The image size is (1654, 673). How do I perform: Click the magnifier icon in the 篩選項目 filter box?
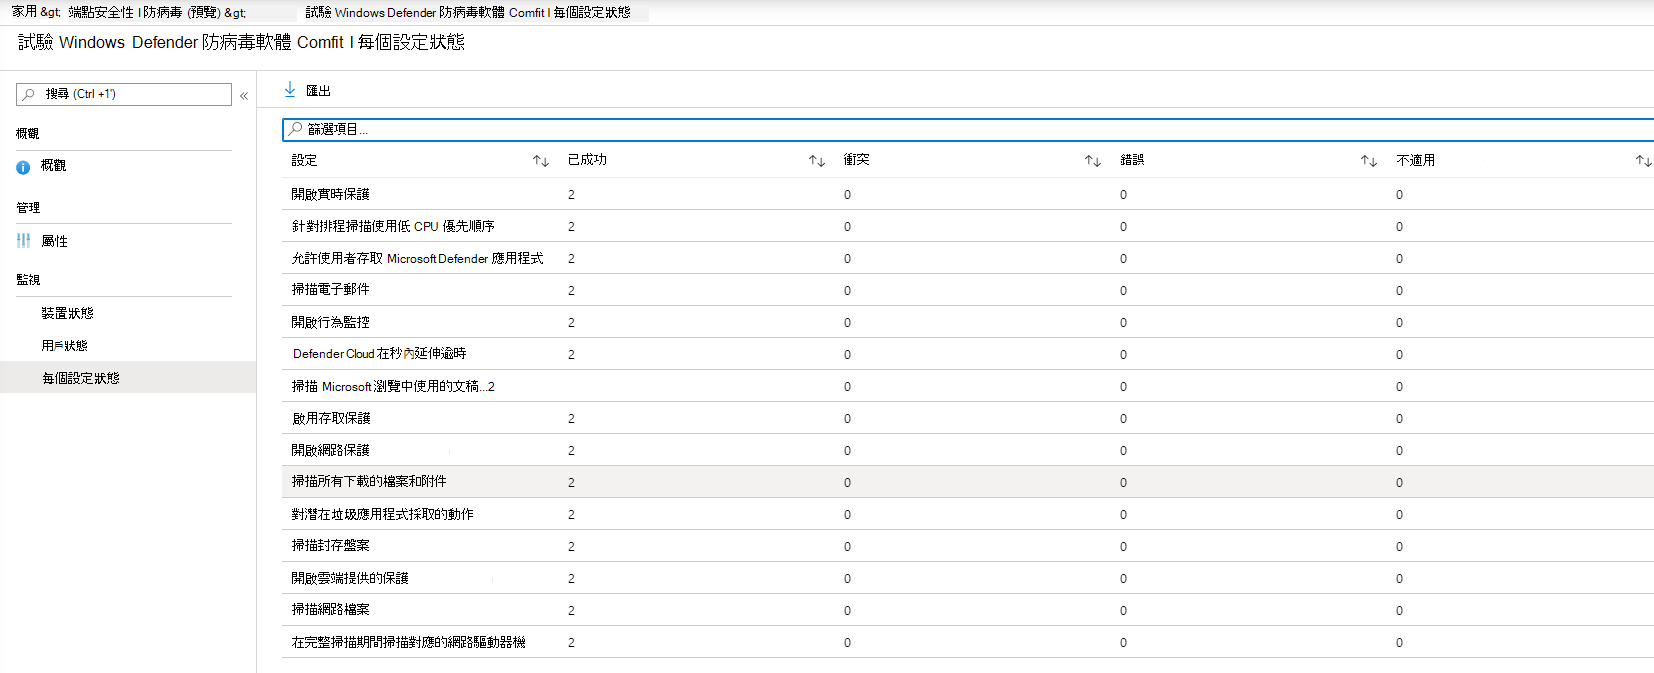coord(295,129)
